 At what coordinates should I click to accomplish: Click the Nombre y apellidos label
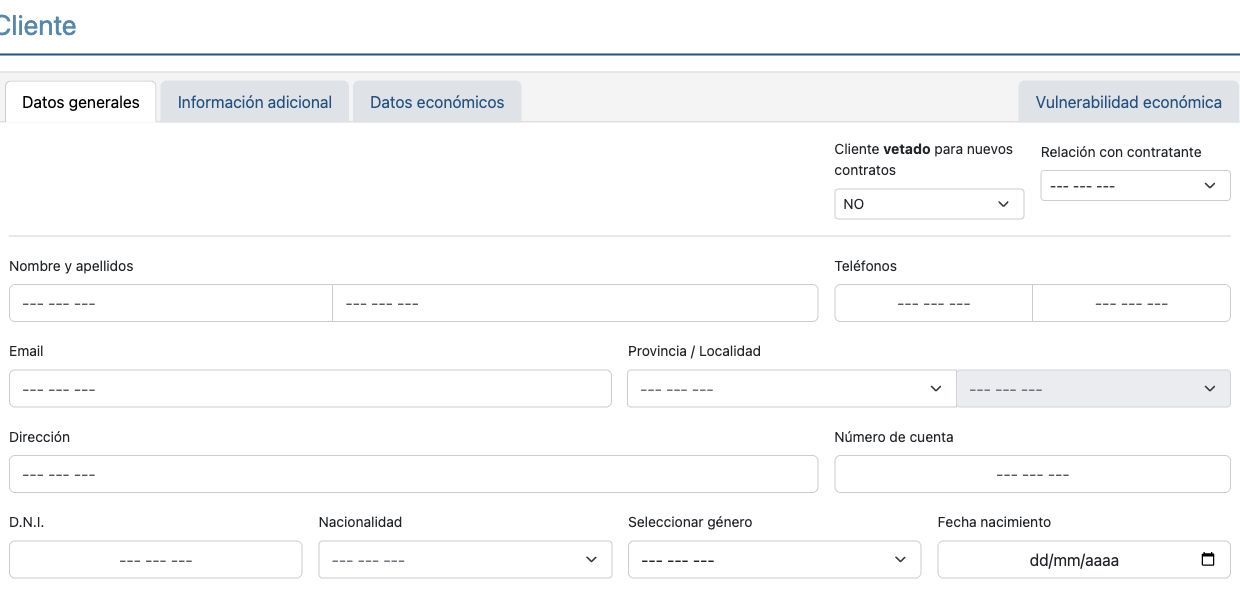coord(71,266)
